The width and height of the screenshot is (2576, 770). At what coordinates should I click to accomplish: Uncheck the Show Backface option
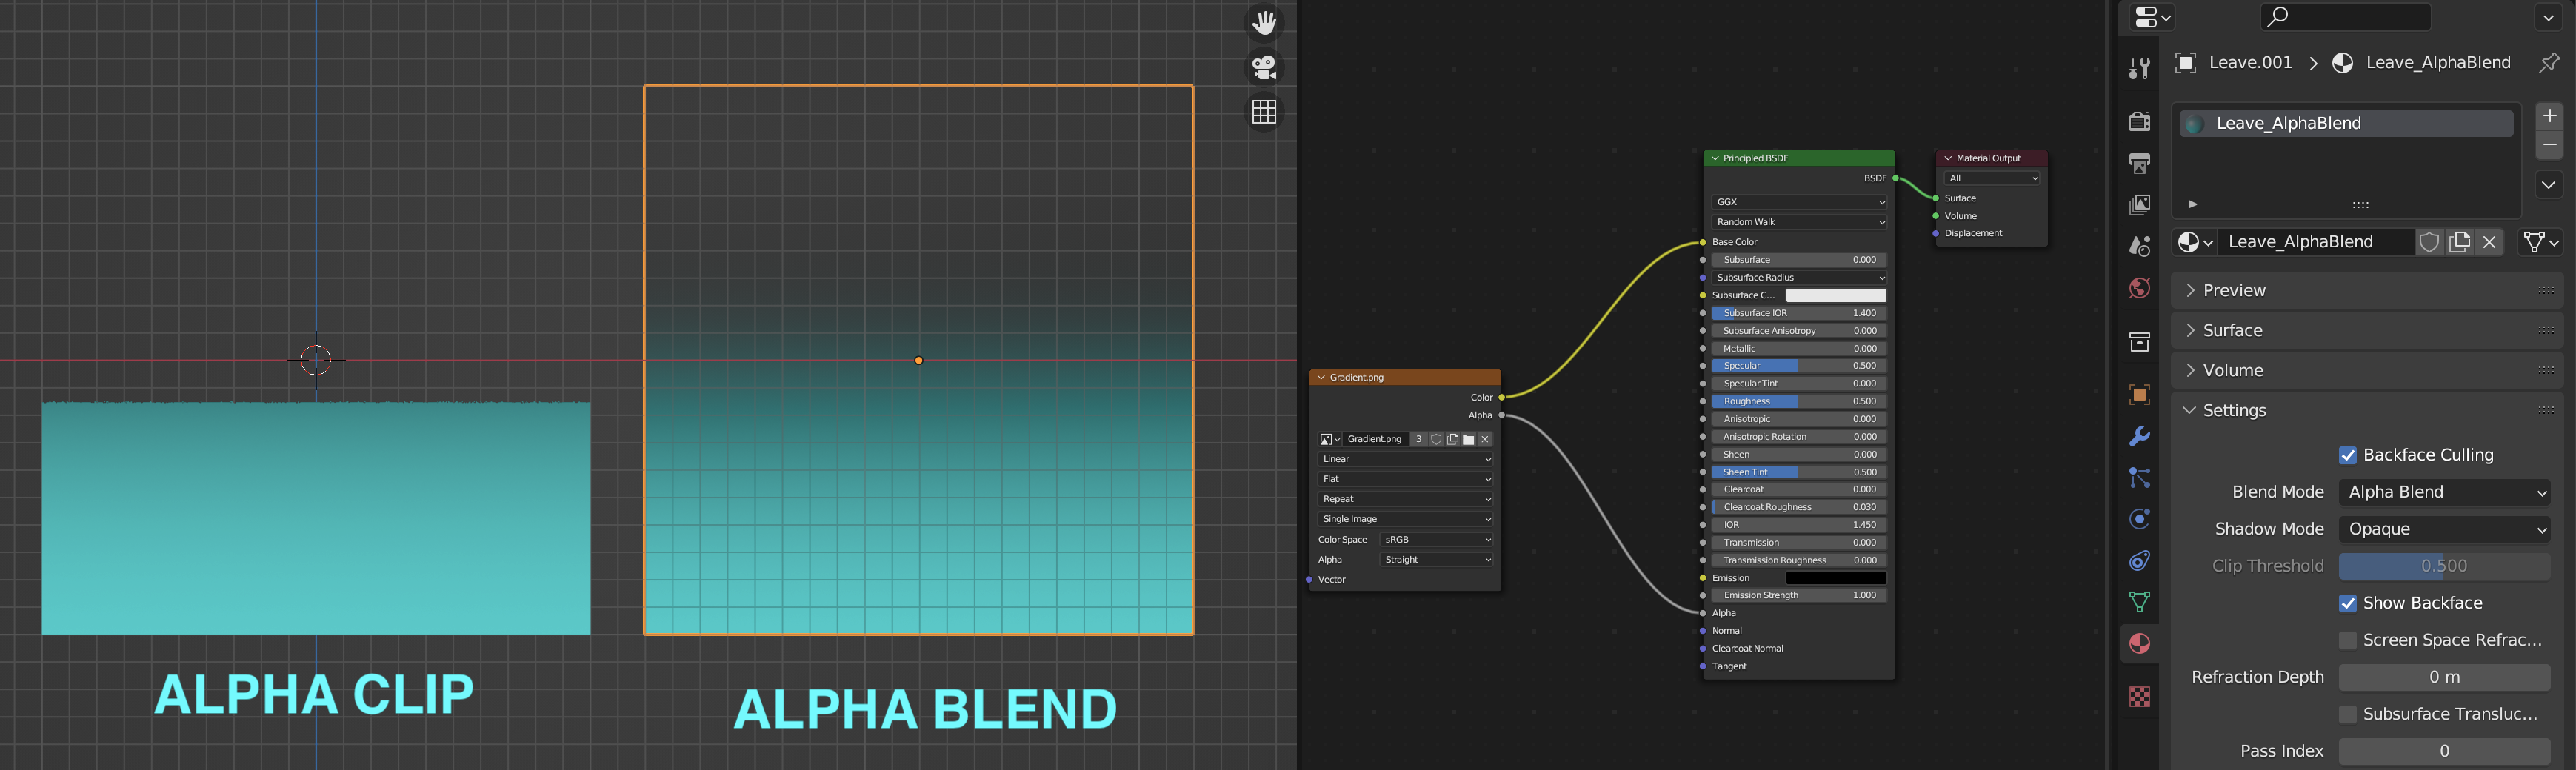2348,603
